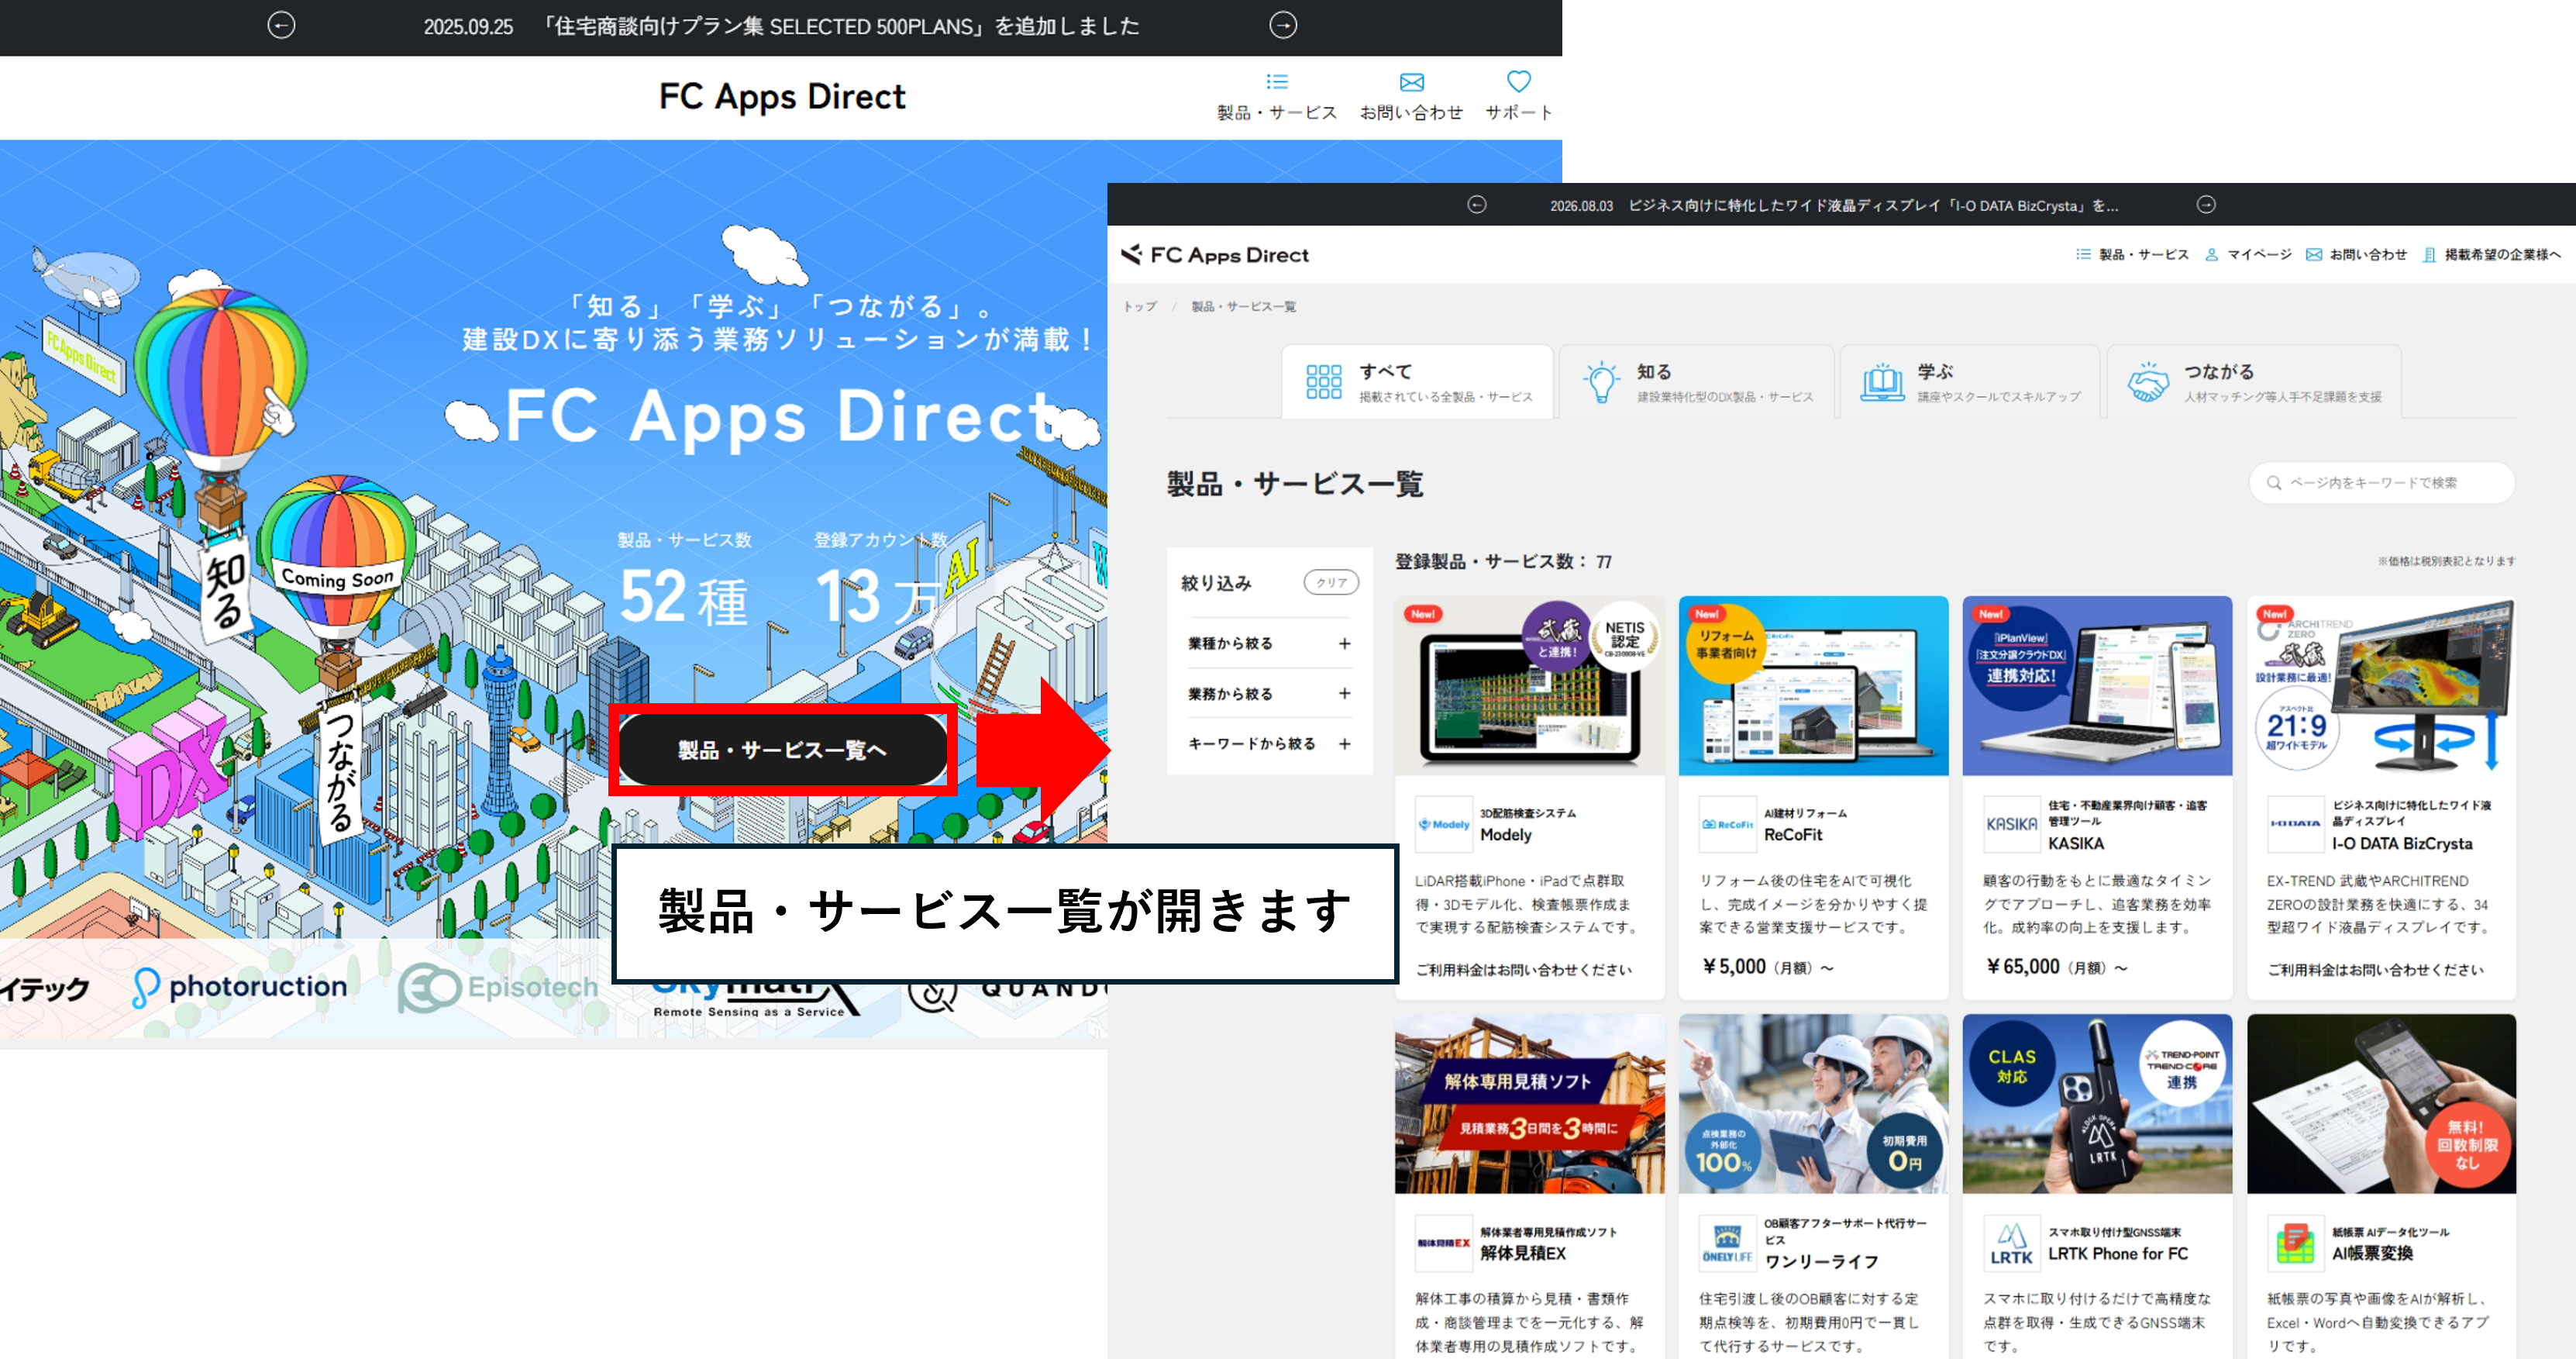Click the news headline in right window banner
Screen dimensions: 2576x1359
(1834, 206)
